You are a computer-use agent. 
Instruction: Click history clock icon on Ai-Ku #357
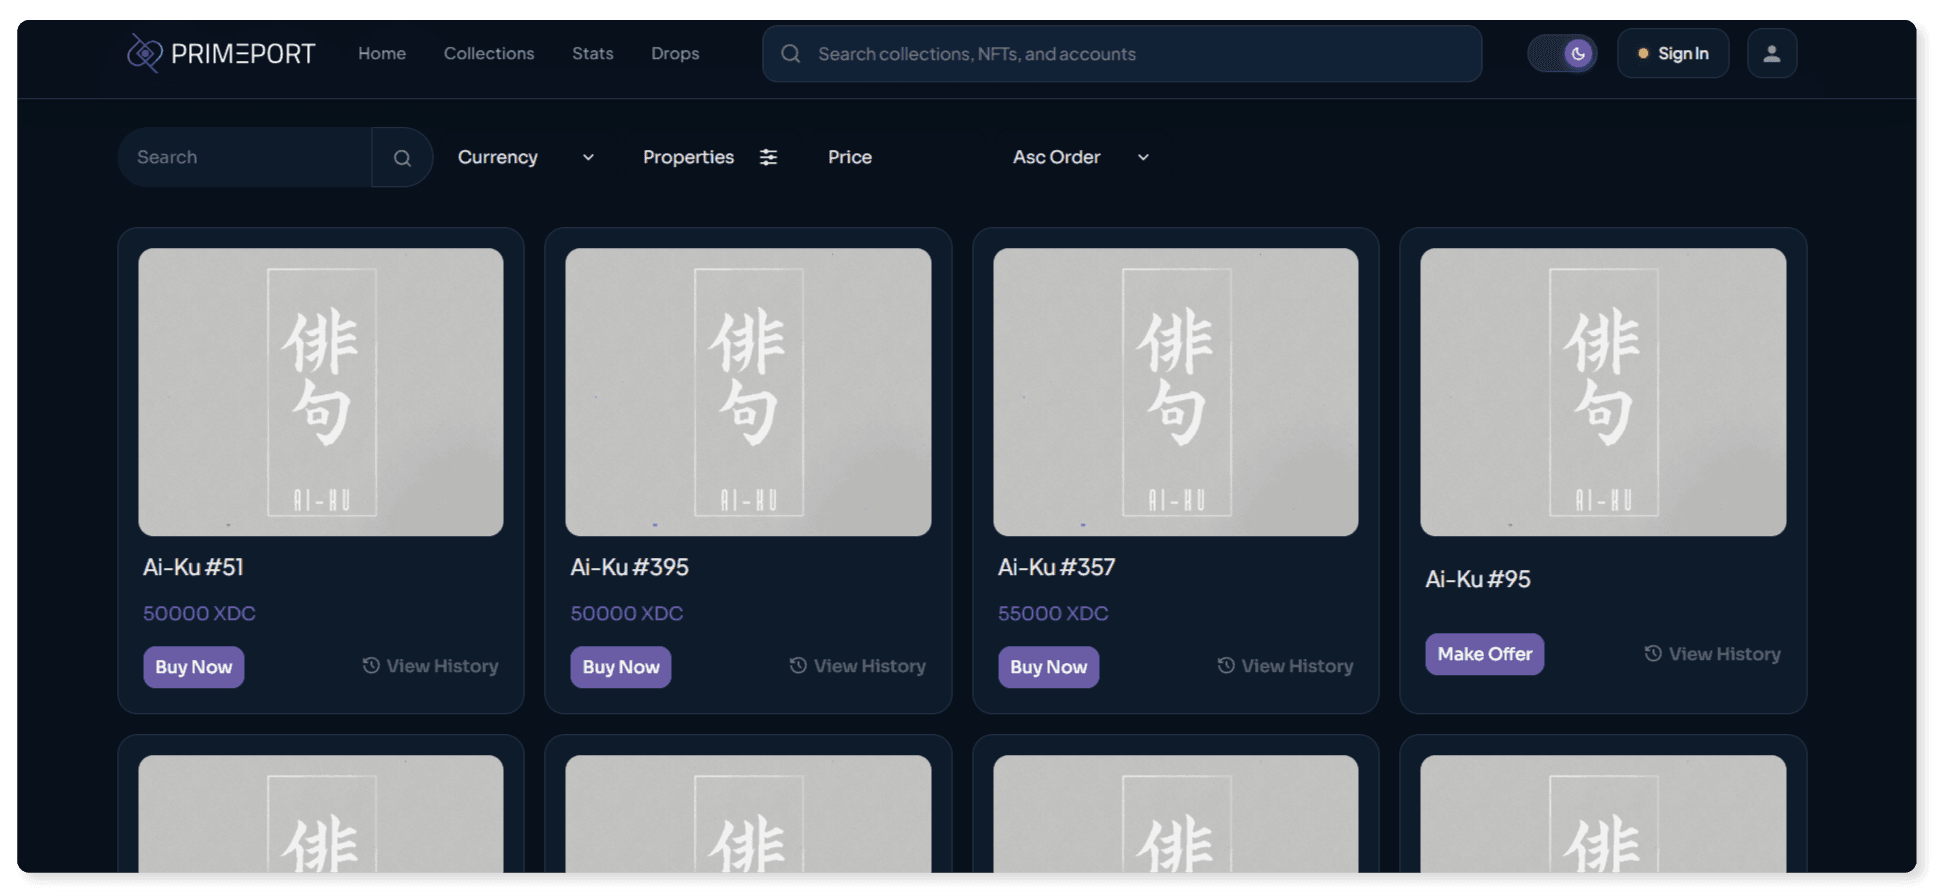pyautogui.click(x=1226, y=666)
